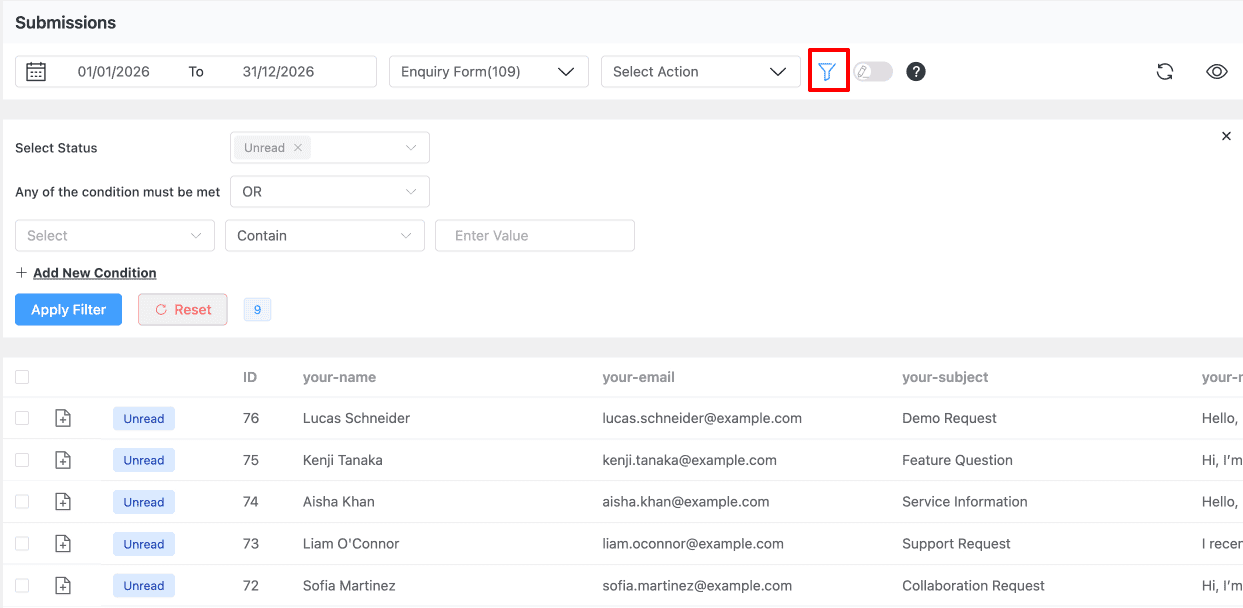Click email kenji.tanaka@example.com
Image resolution: width=1243 pixels, height=608 pixels.
[x=690, y=461]
